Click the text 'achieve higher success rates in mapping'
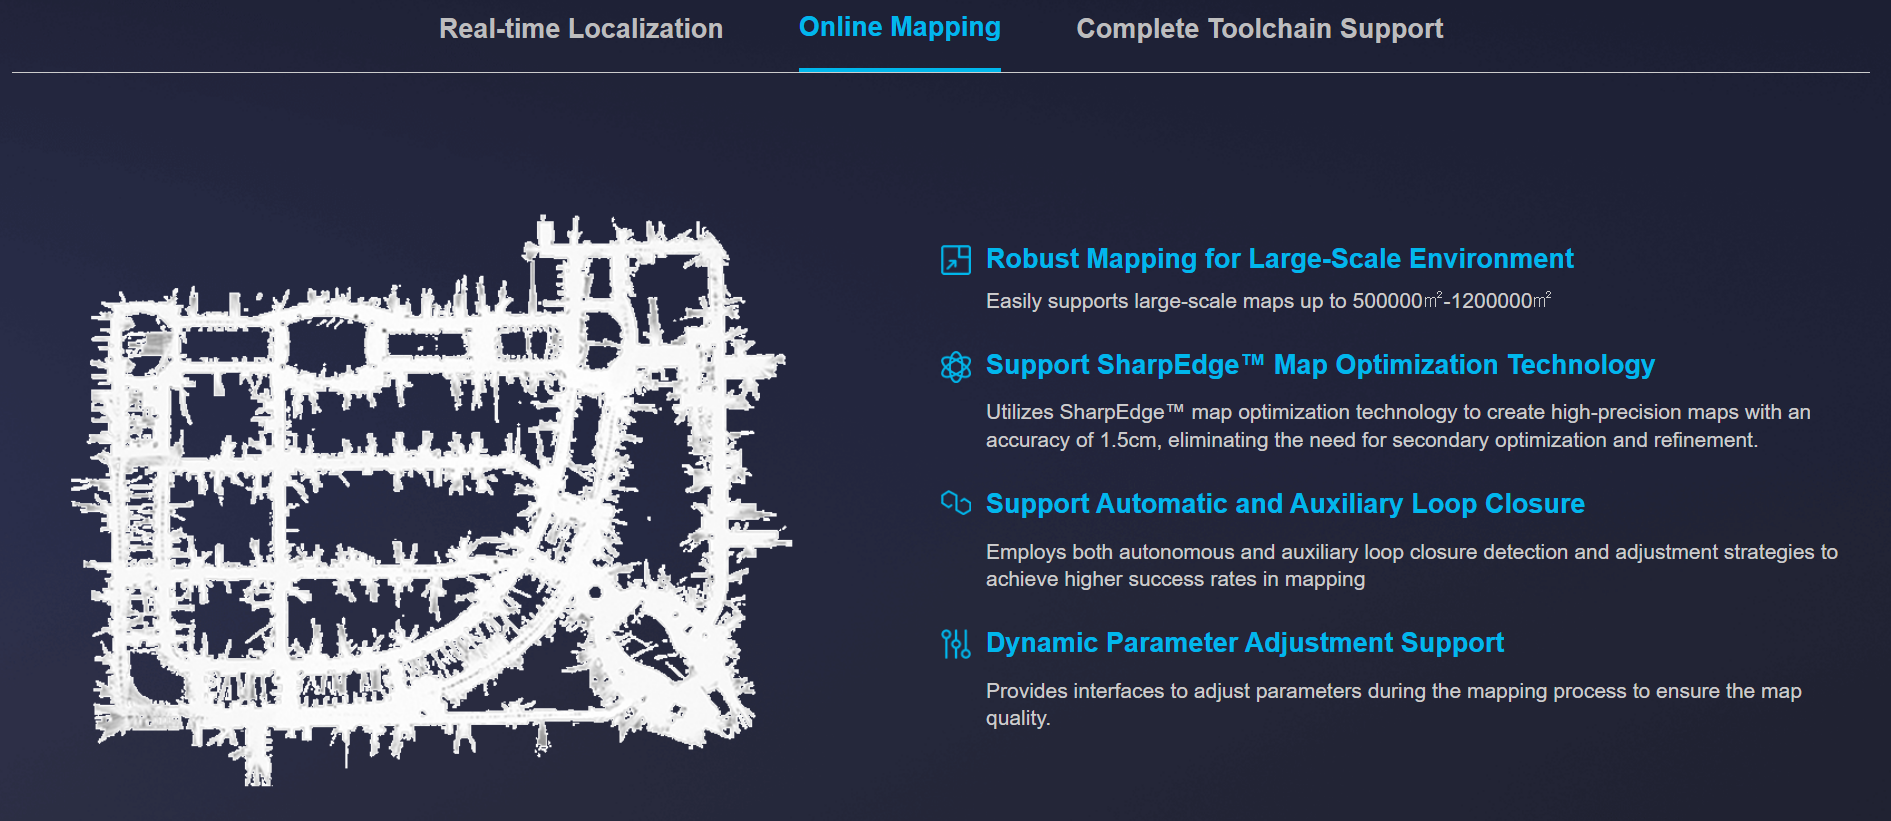1891x821 pixels. pos(1175,580)
